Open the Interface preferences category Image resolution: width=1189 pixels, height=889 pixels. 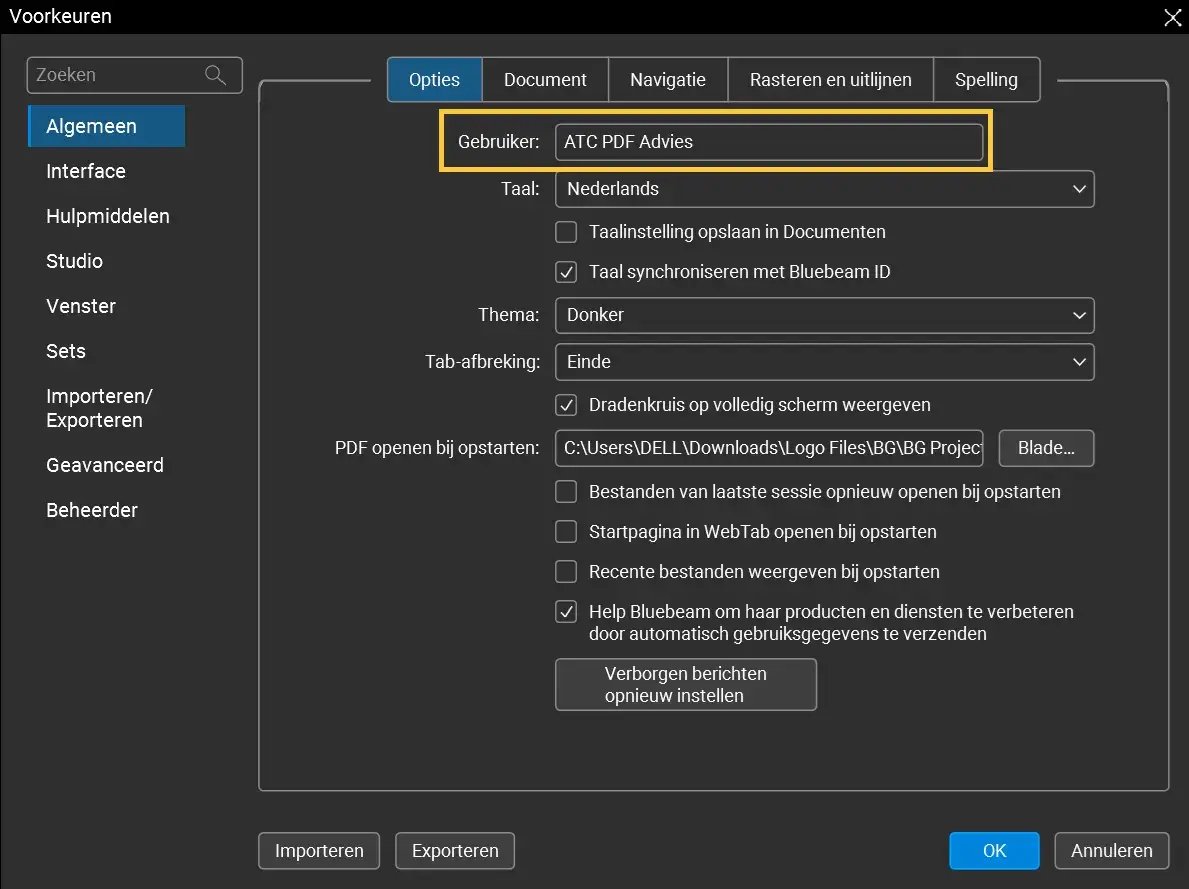pos(86,171)
